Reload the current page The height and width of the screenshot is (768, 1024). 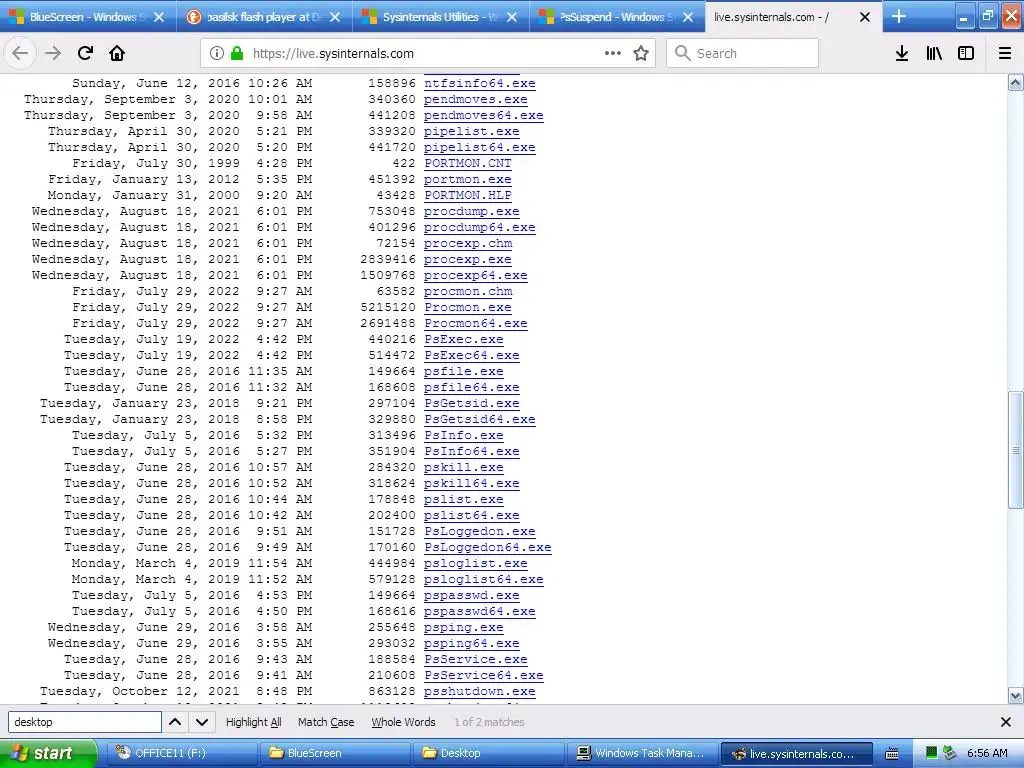[85, 54]
